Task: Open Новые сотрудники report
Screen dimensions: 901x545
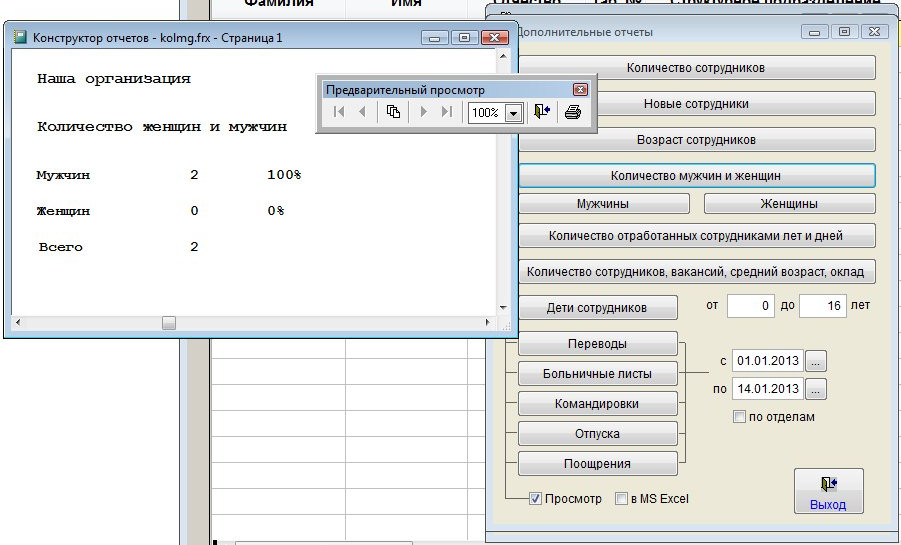Action: click(x=696, y=104)
